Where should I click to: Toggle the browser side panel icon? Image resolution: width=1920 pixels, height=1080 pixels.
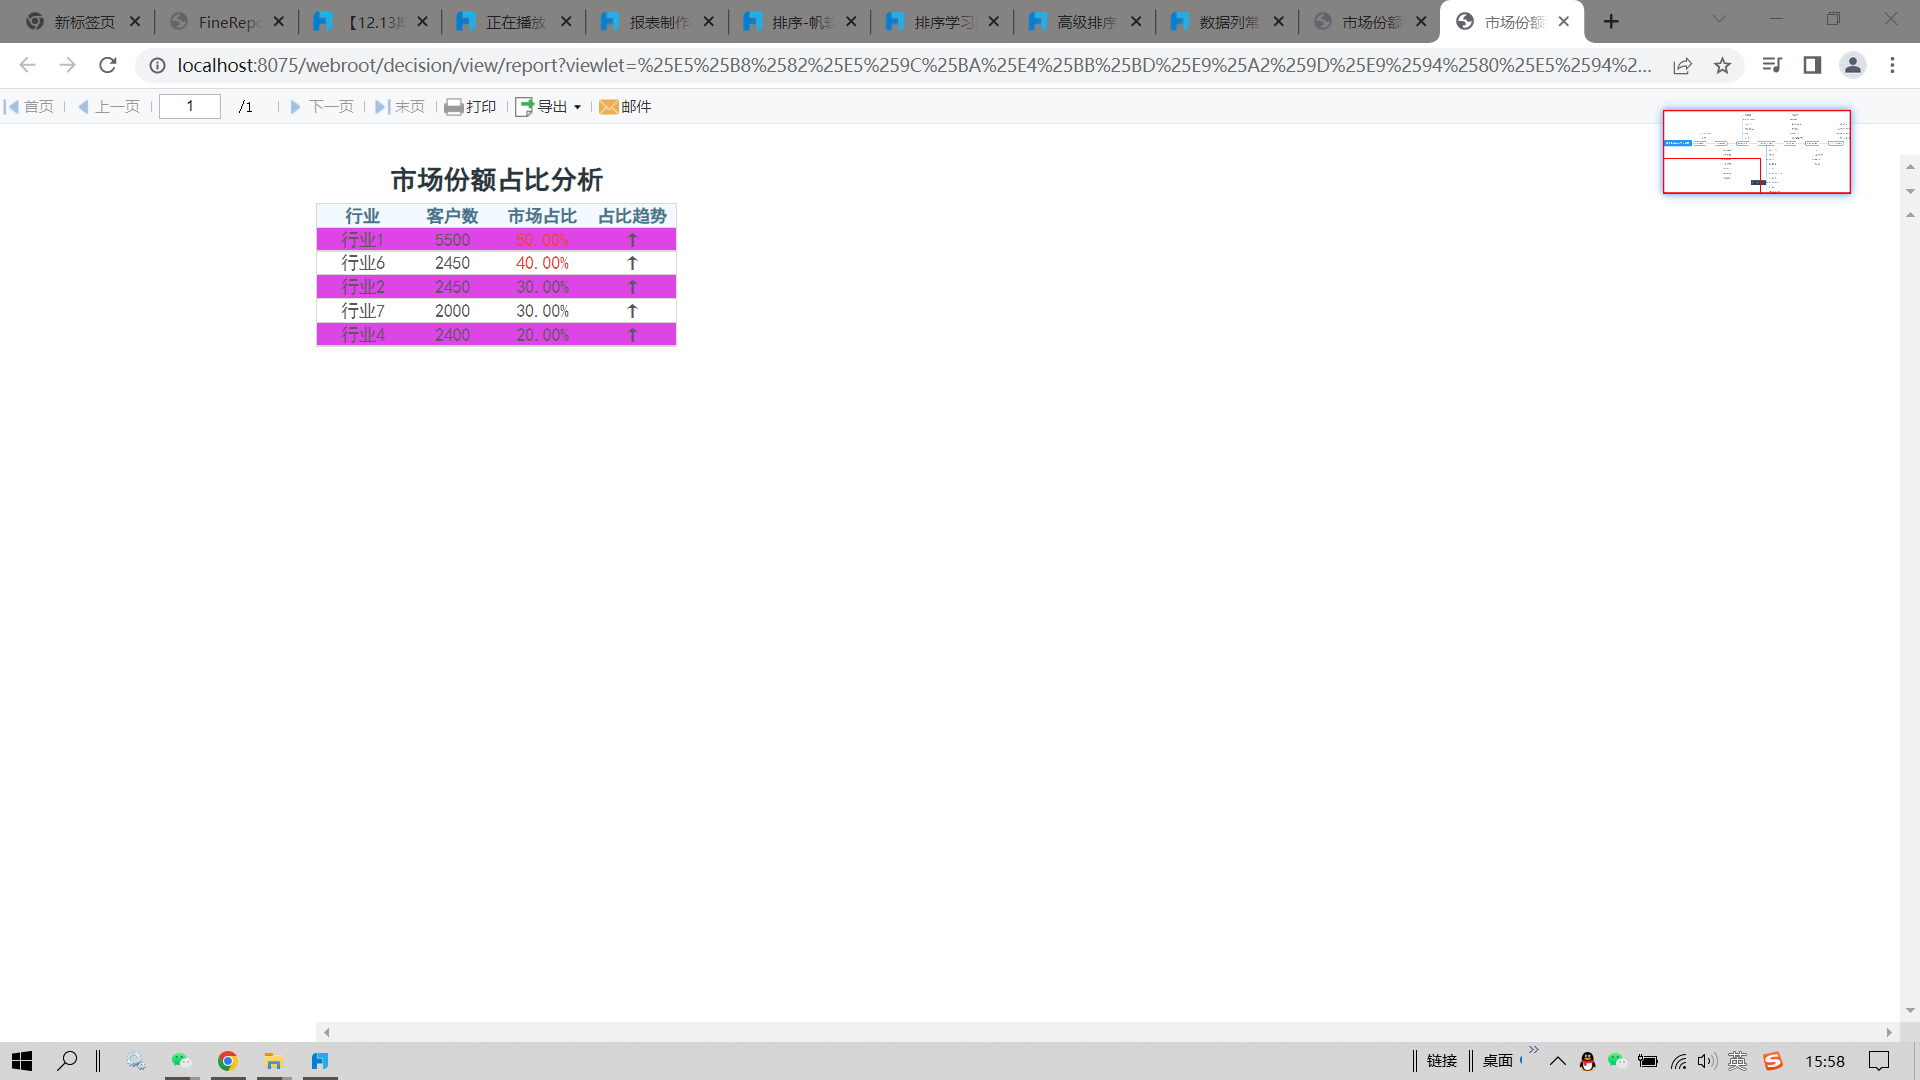(x=1812, y=66)
